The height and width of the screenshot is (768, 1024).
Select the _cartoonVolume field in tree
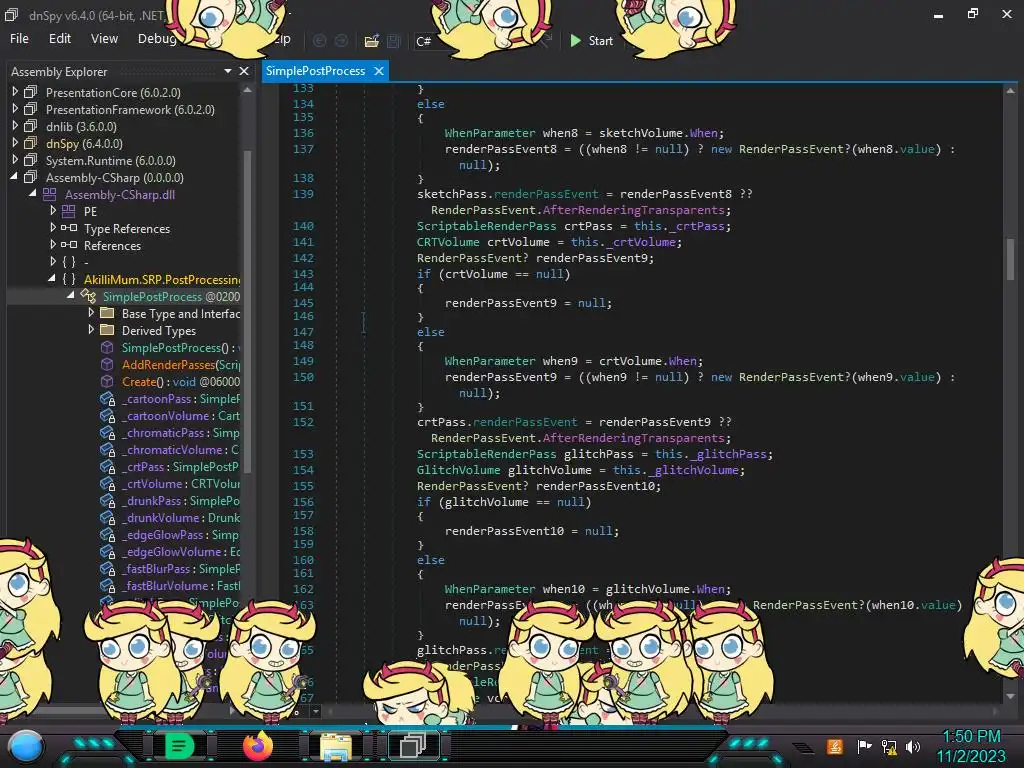point(180,415)
